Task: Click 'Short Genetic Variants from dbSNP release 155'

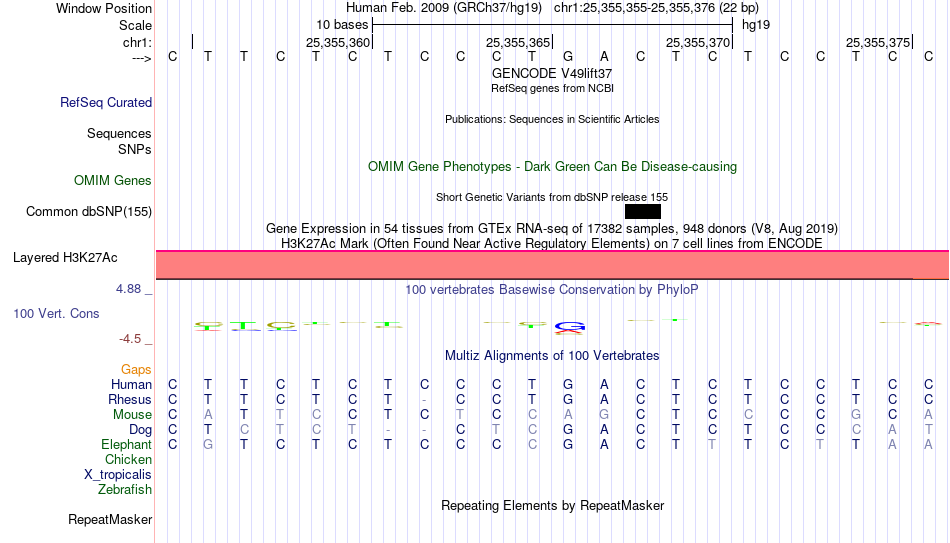Action: 552,198
